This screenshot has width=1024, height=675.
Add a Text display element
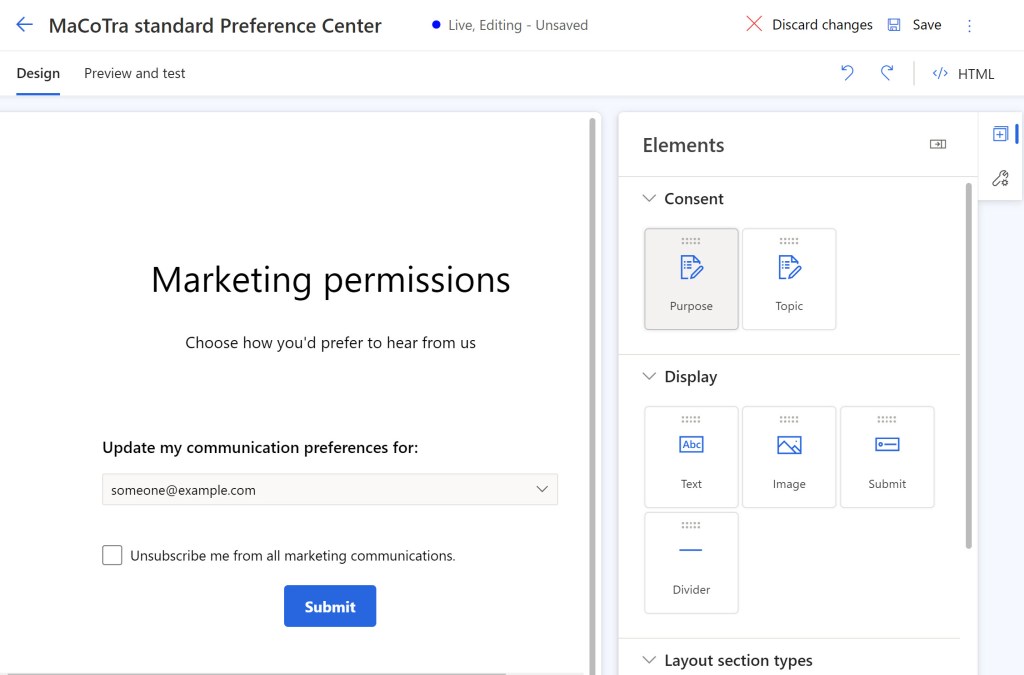click(691, 457)
